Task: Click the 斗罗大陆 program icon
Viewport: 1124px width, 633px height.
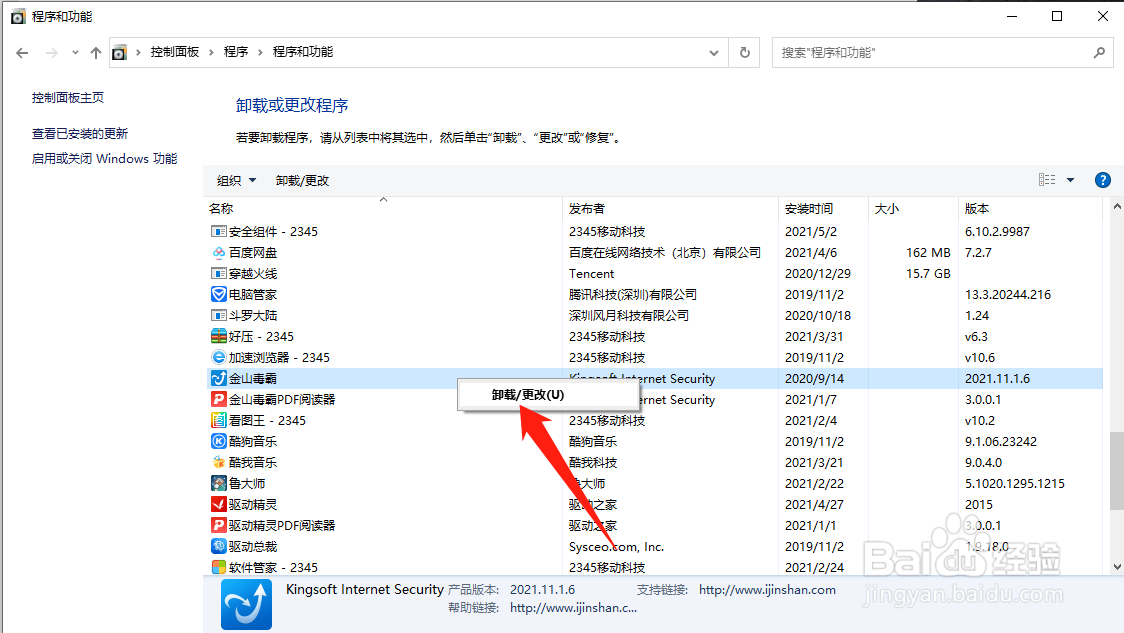Action: (219, 315)
